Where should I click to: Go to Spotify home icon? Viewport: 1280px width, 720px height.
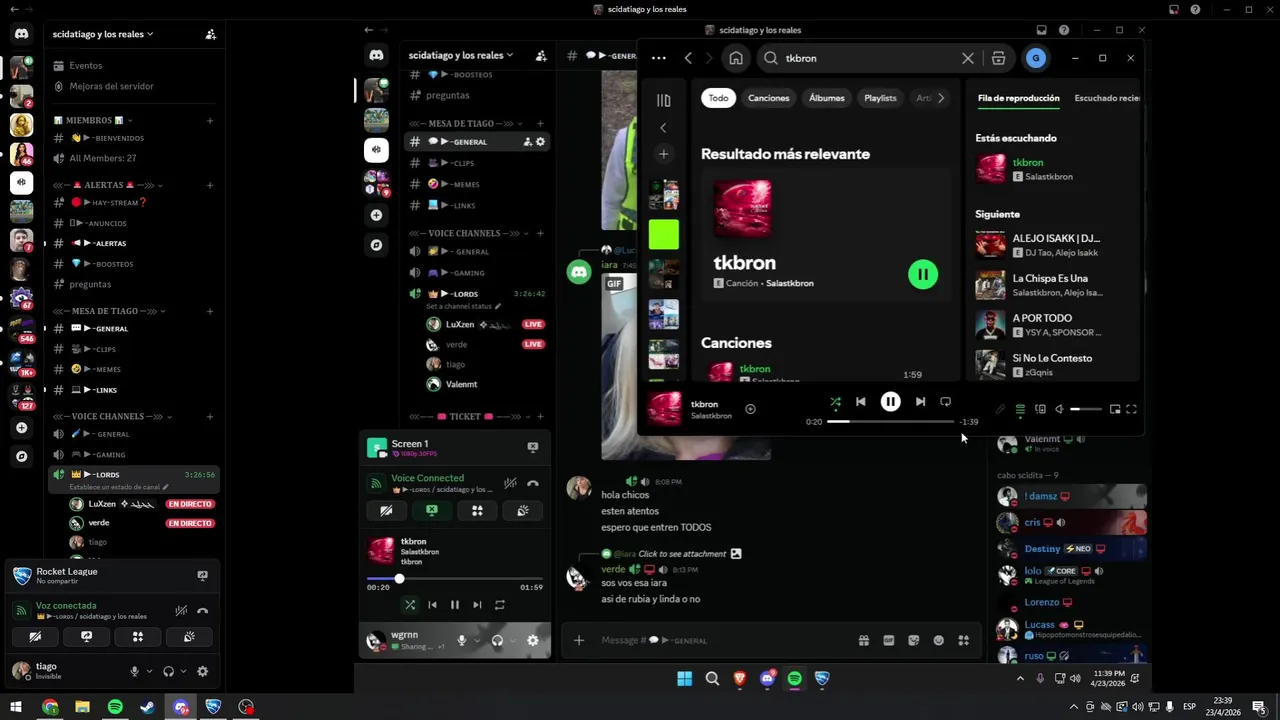[736, 58]
